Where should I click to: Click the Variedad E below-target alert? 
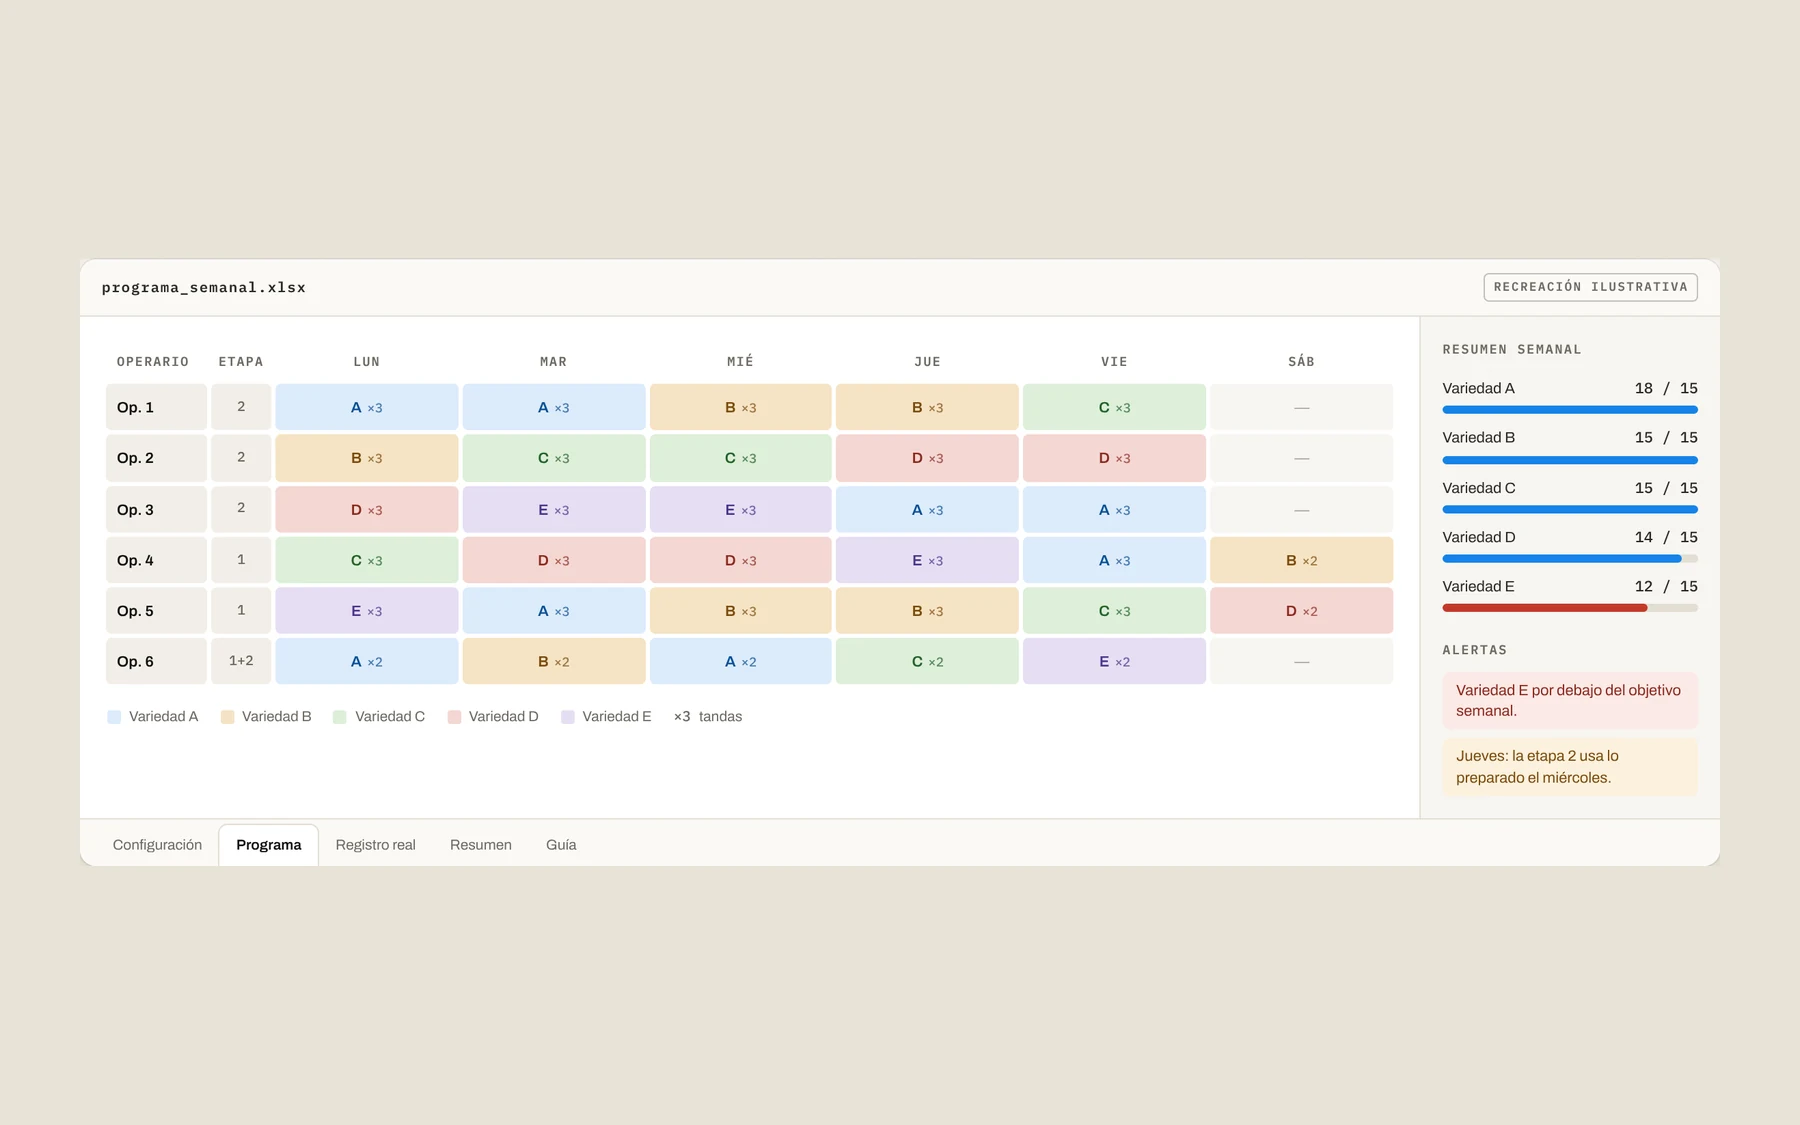(x=1570, y=700)
